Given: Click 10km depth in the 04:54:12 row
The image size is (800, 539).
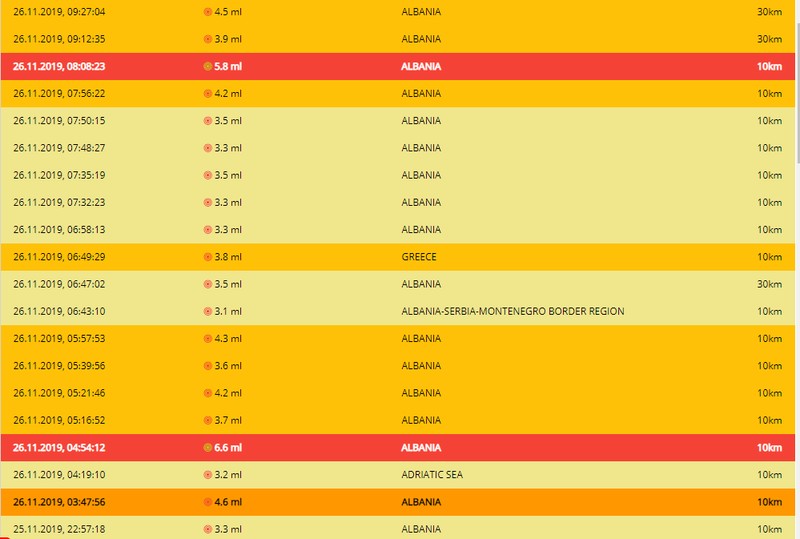Looking at the screenshot, I should click(769, 448).
